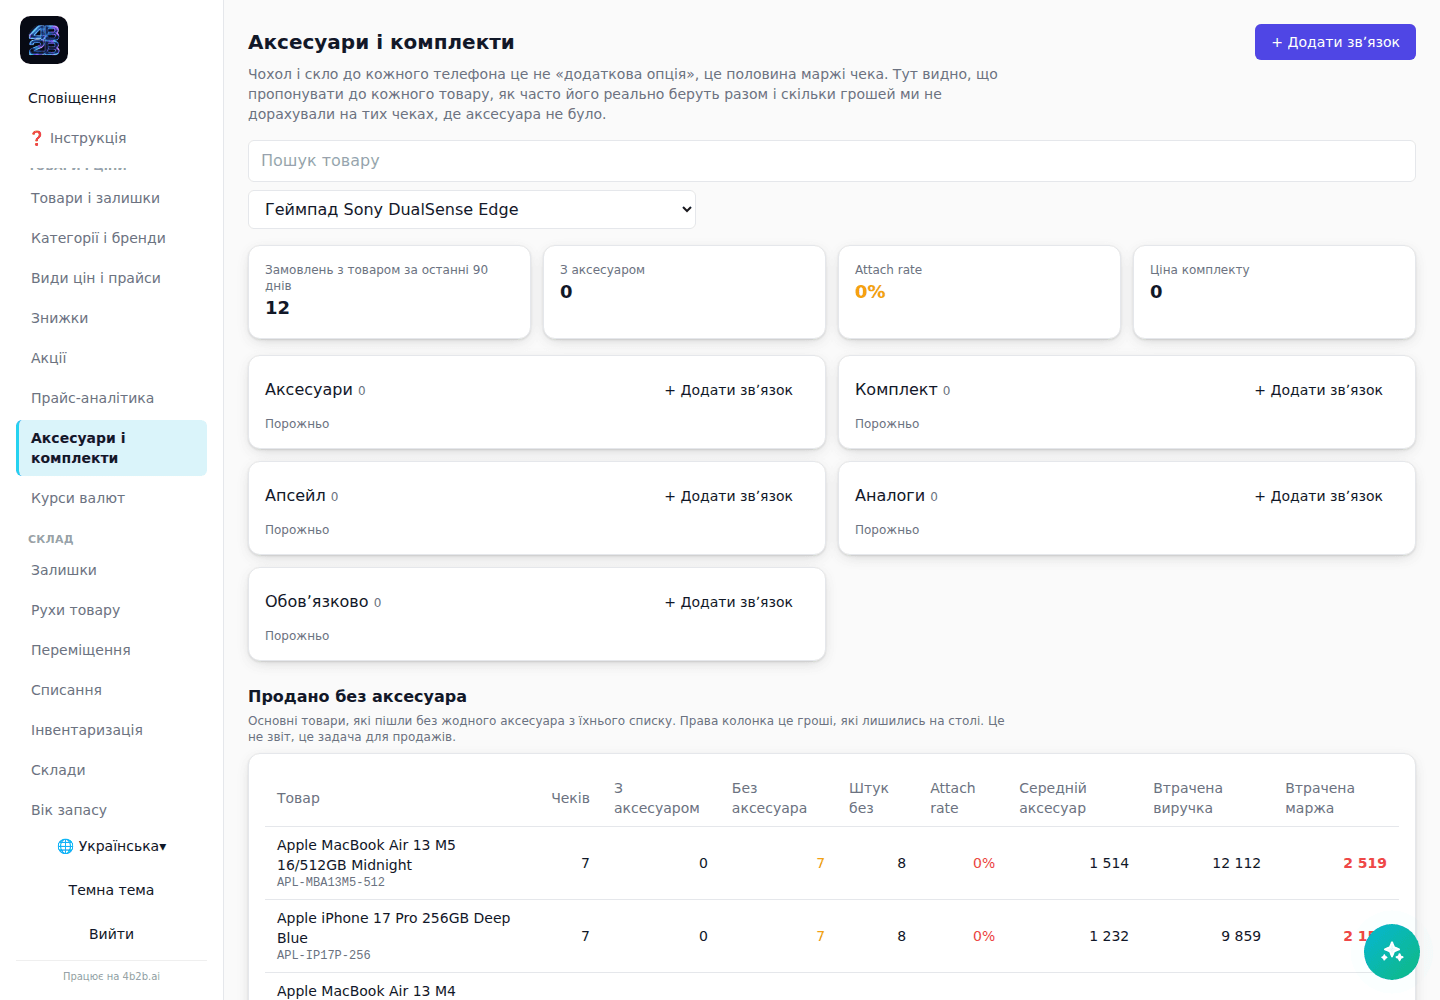Click lost revenue value 9 859
The height and width of the screenshot is (1000, 1440).
click(1241, 936)
